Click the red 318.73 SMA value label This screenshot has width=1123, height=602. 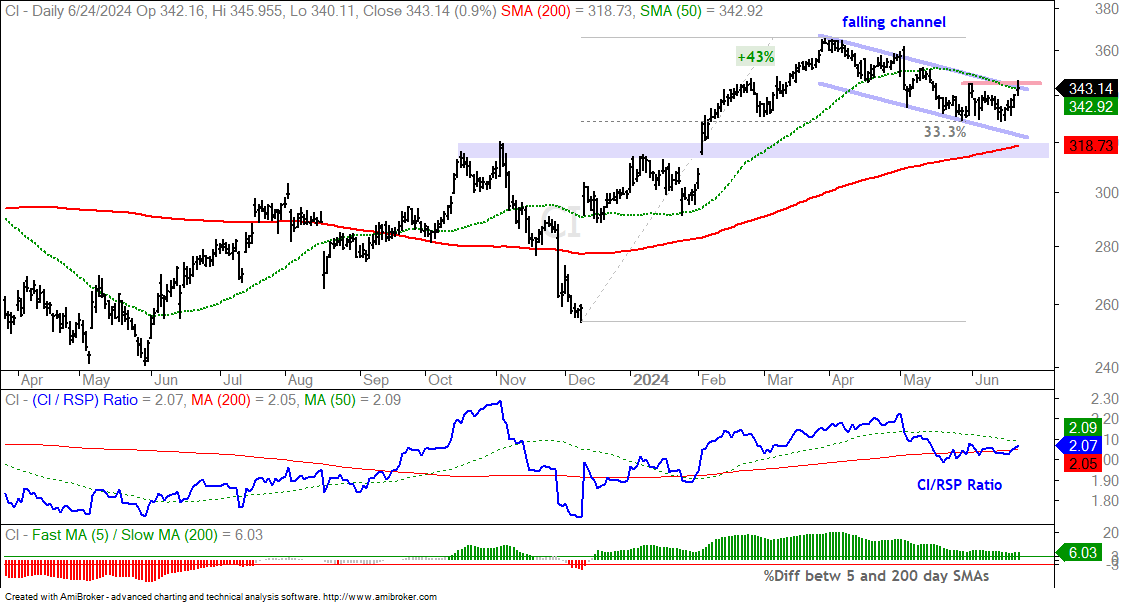point(1090,145)
